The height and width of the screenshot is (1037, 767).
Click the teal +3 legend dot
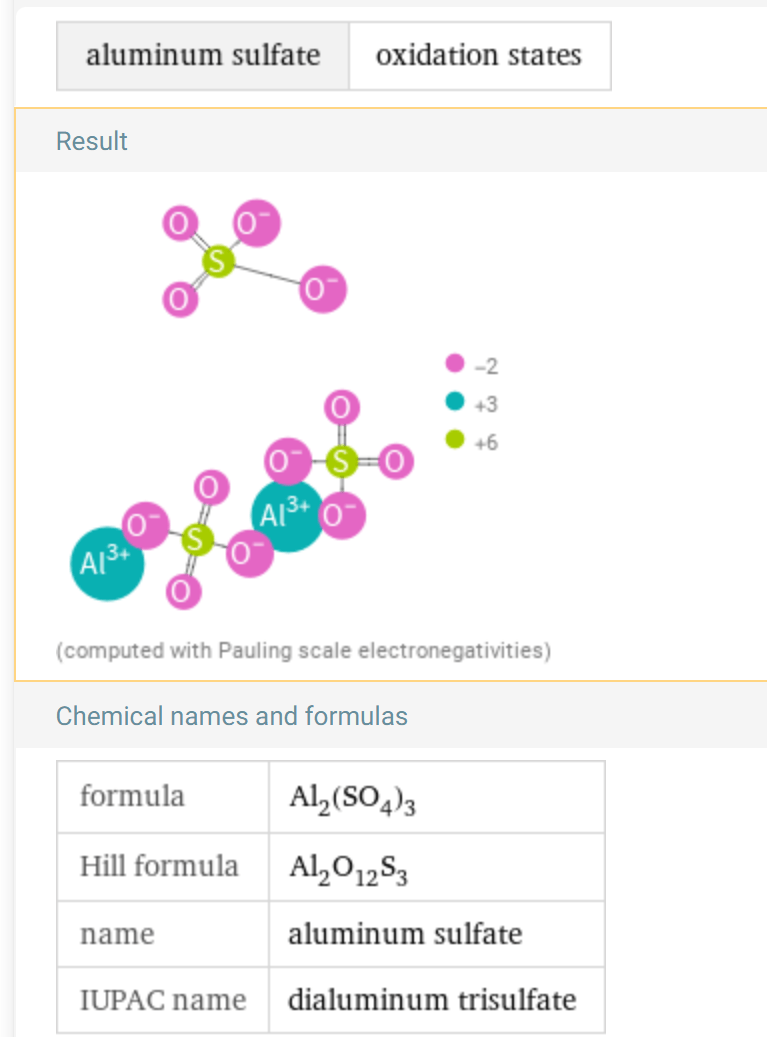coord(455,401)
